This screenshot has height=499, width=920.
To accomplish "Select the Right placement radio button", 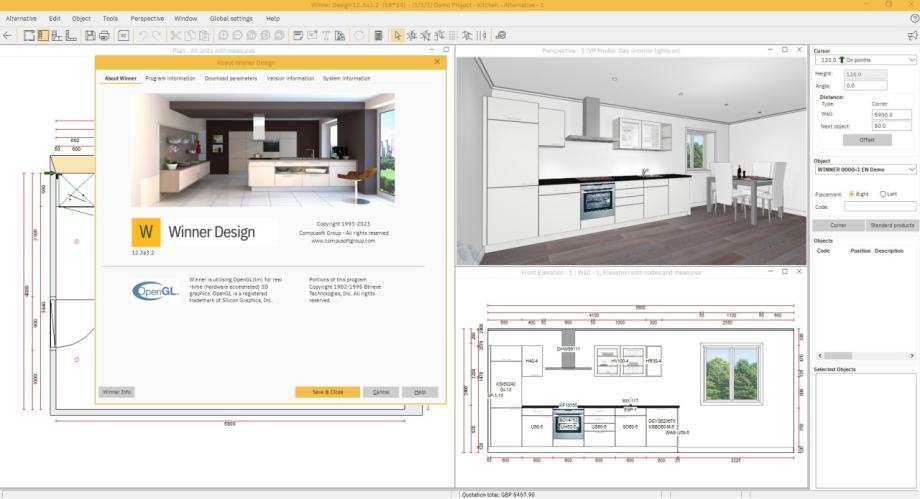I will click(x=851, y=194).
